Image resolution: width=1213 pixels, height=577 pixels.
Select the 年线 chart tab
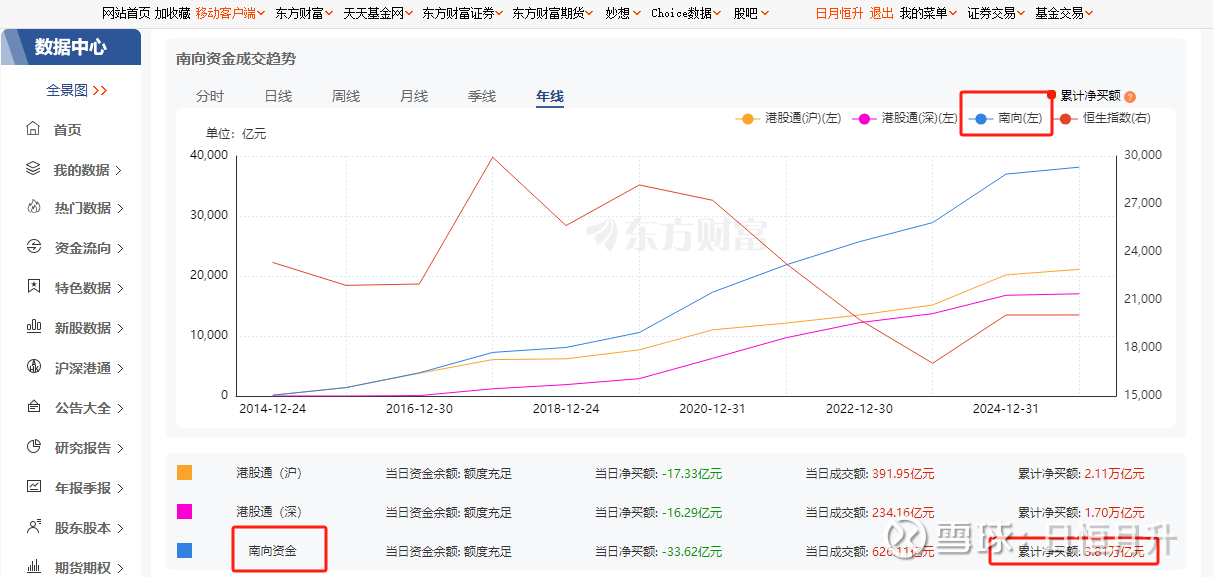click(550, 96)
